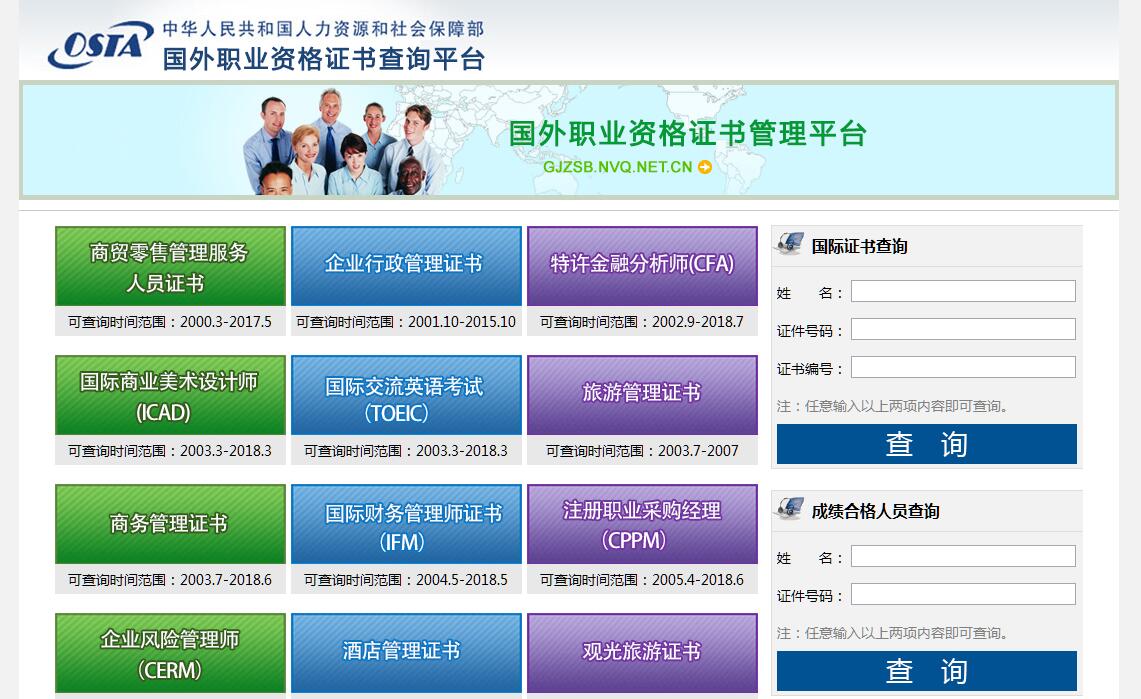Select 特许金融分析师(CFA) certificate tile
Screen dimensions: 1141x699
pos(642,266)
